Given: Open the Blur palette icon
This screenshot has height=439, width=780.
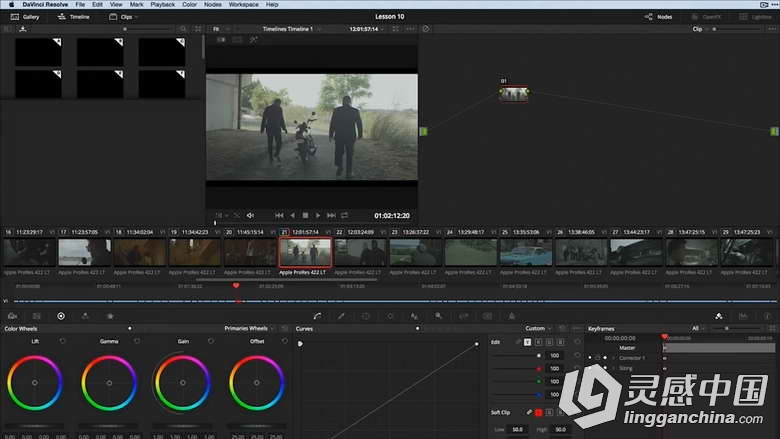Looking at the screenshot, I should coord(414,316).
